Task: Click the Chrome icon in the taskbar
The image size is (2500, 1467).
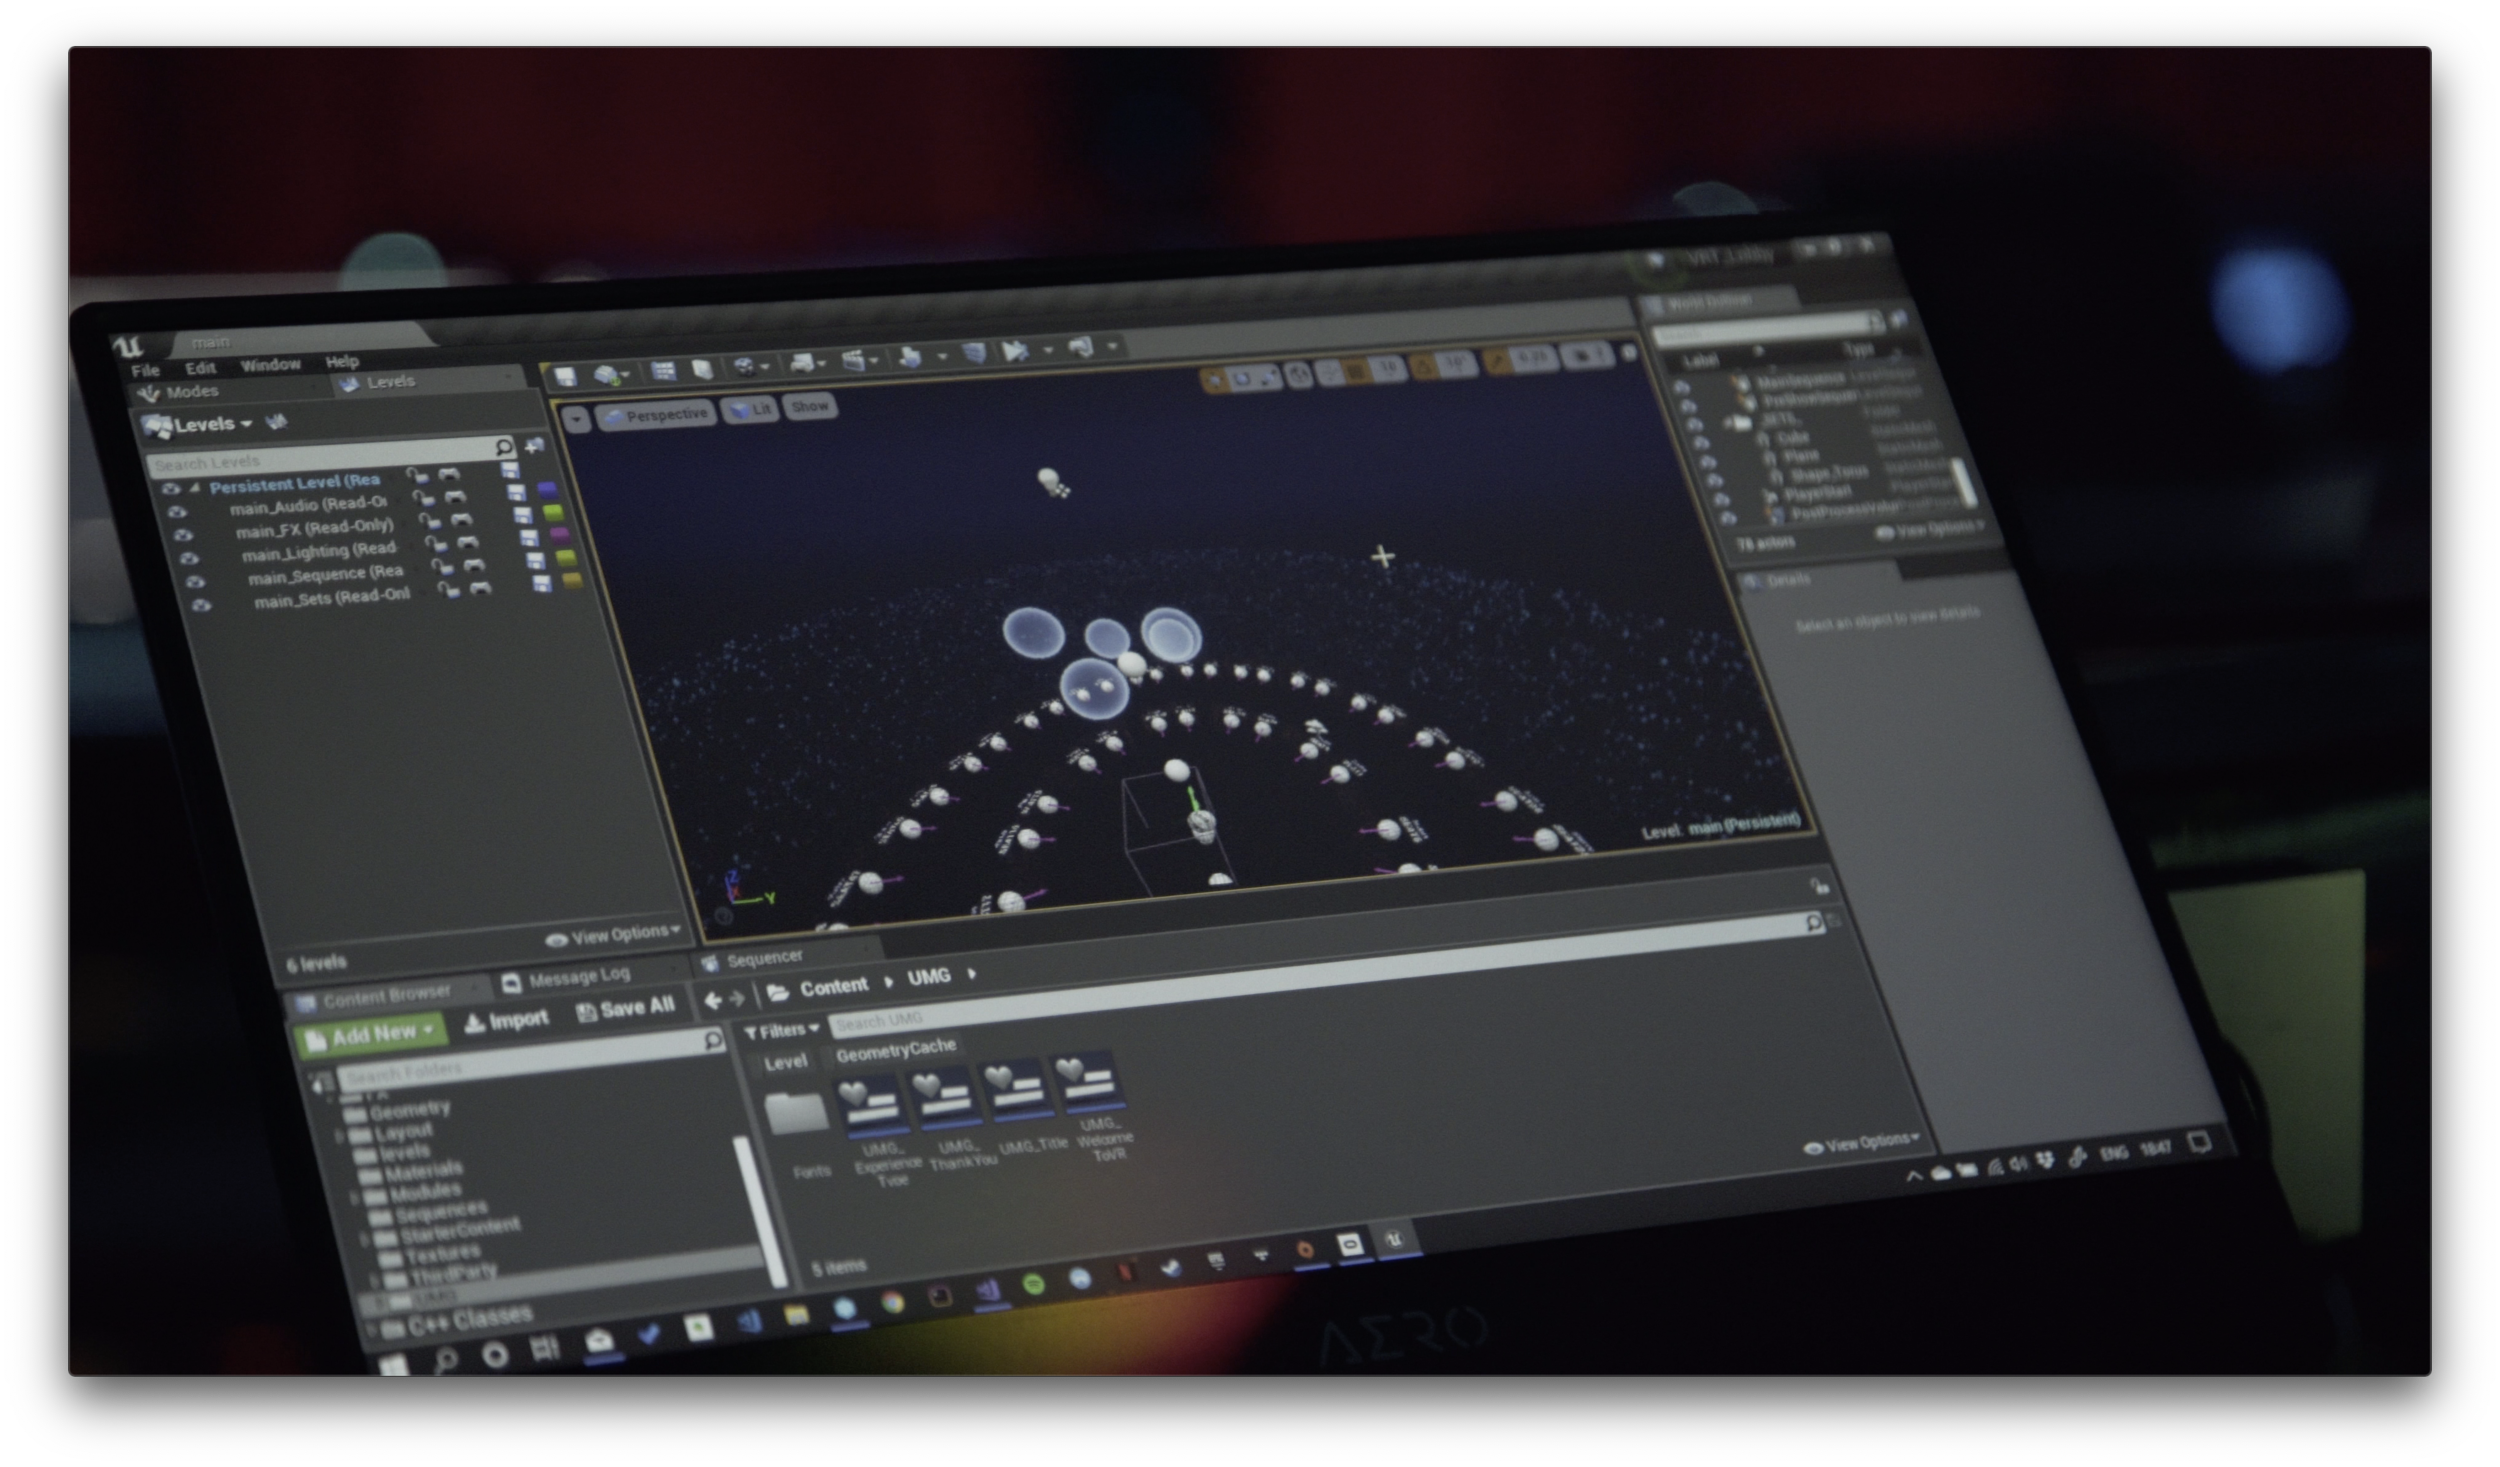Action: (892, 1302)
